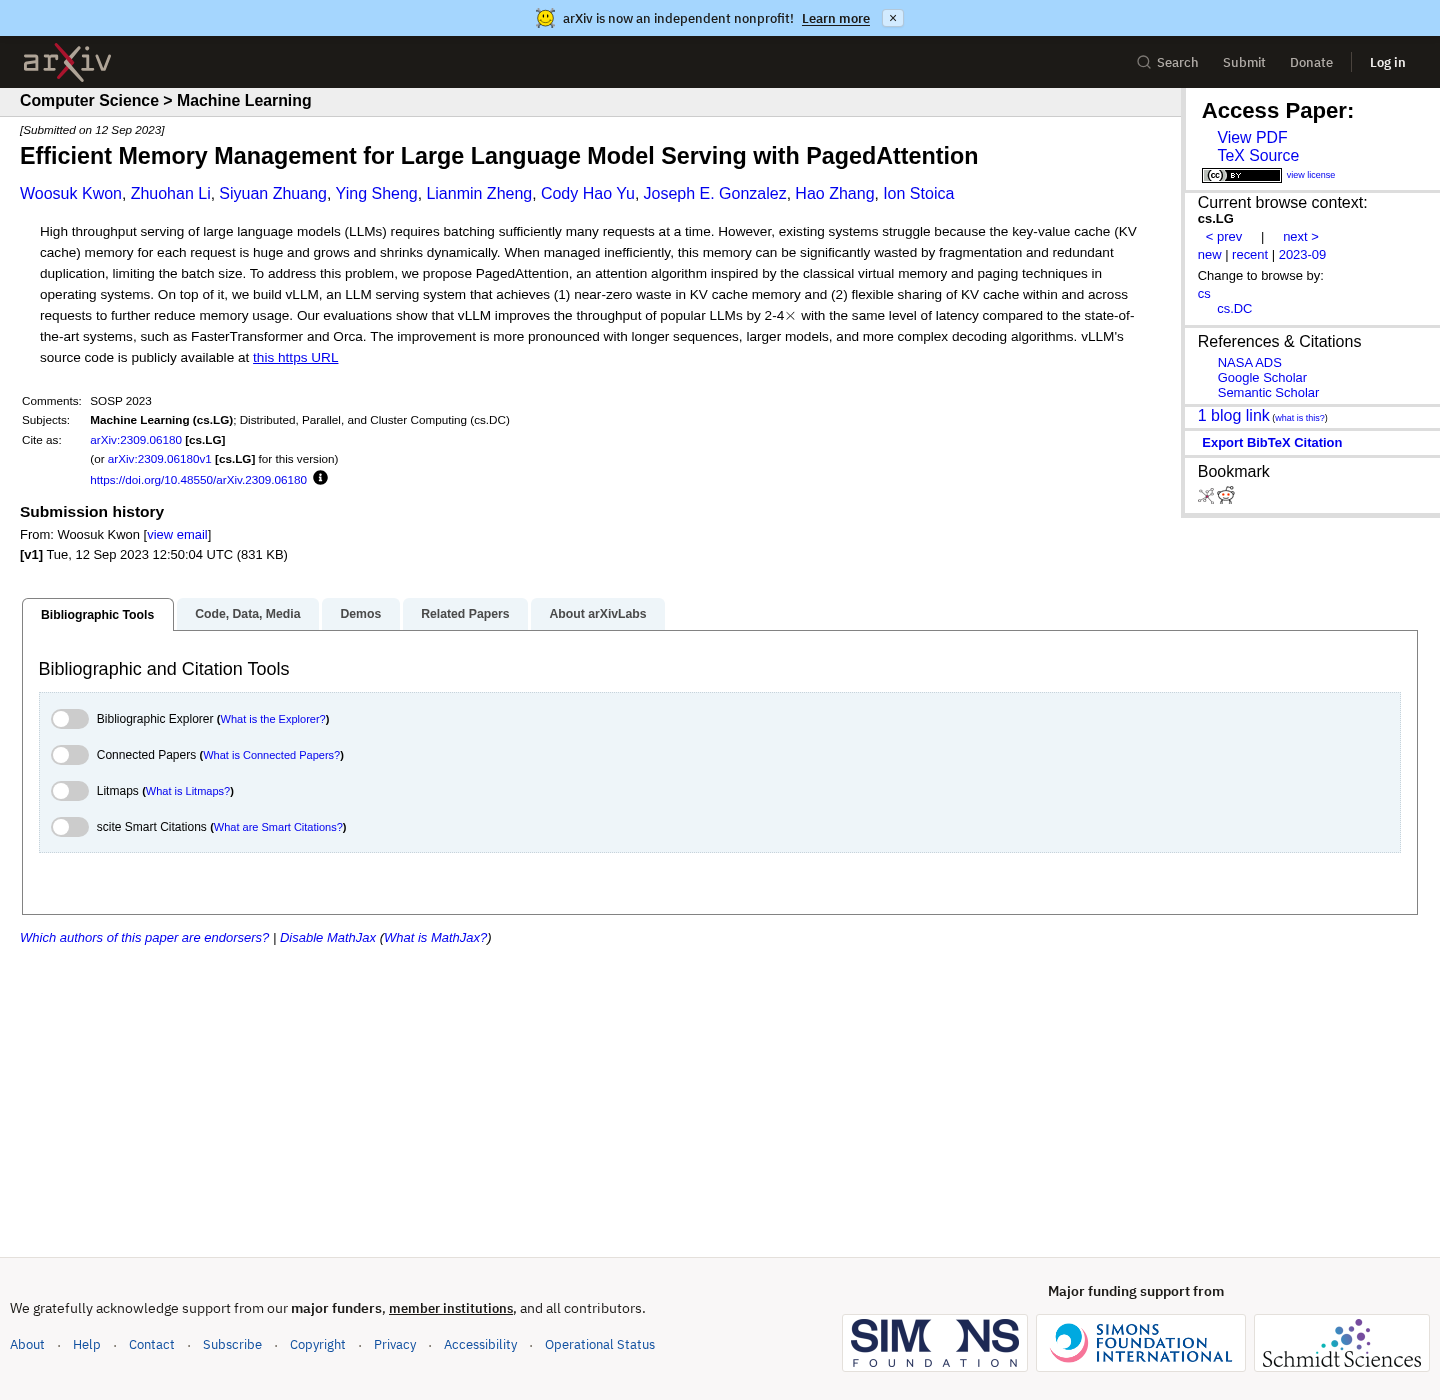Image resolution: width=1440 pixels, height=1400 pixels.
Task: Open the 1 blog link
Action: [1234, 416]
